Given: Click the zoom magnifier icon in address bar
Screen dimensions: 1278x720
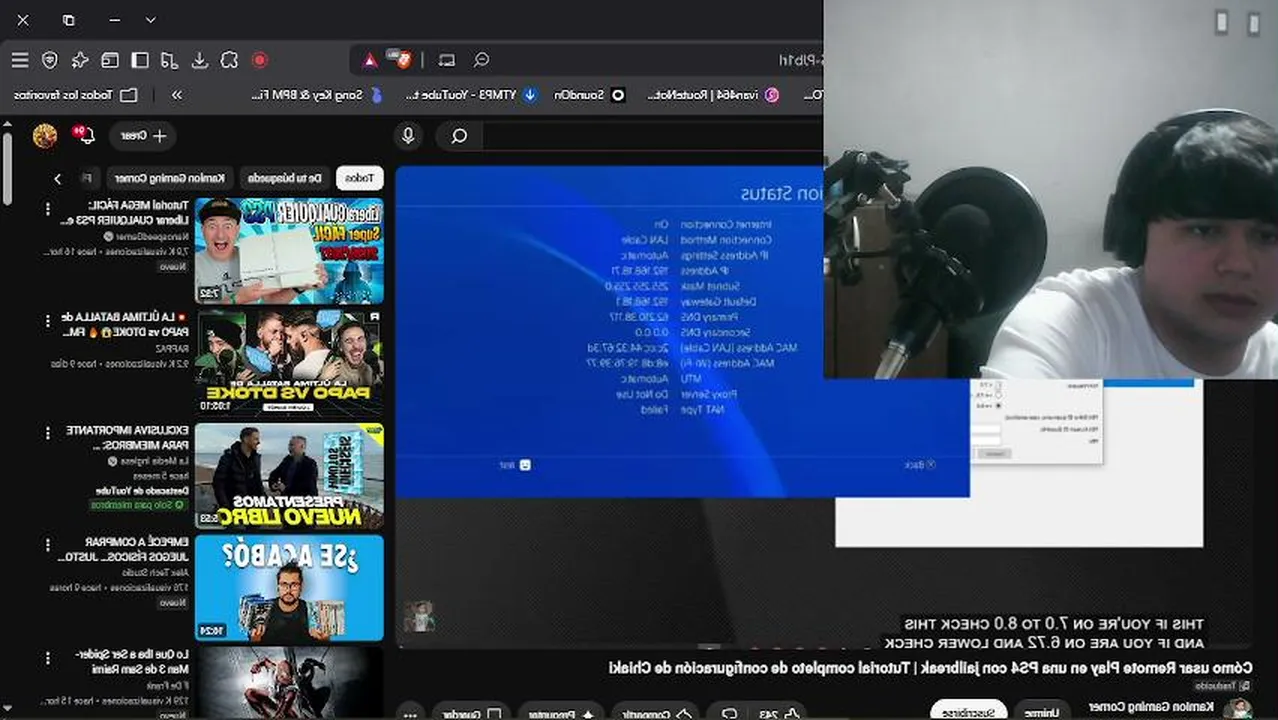Looking at the screenshot, I should pos(481,60).
